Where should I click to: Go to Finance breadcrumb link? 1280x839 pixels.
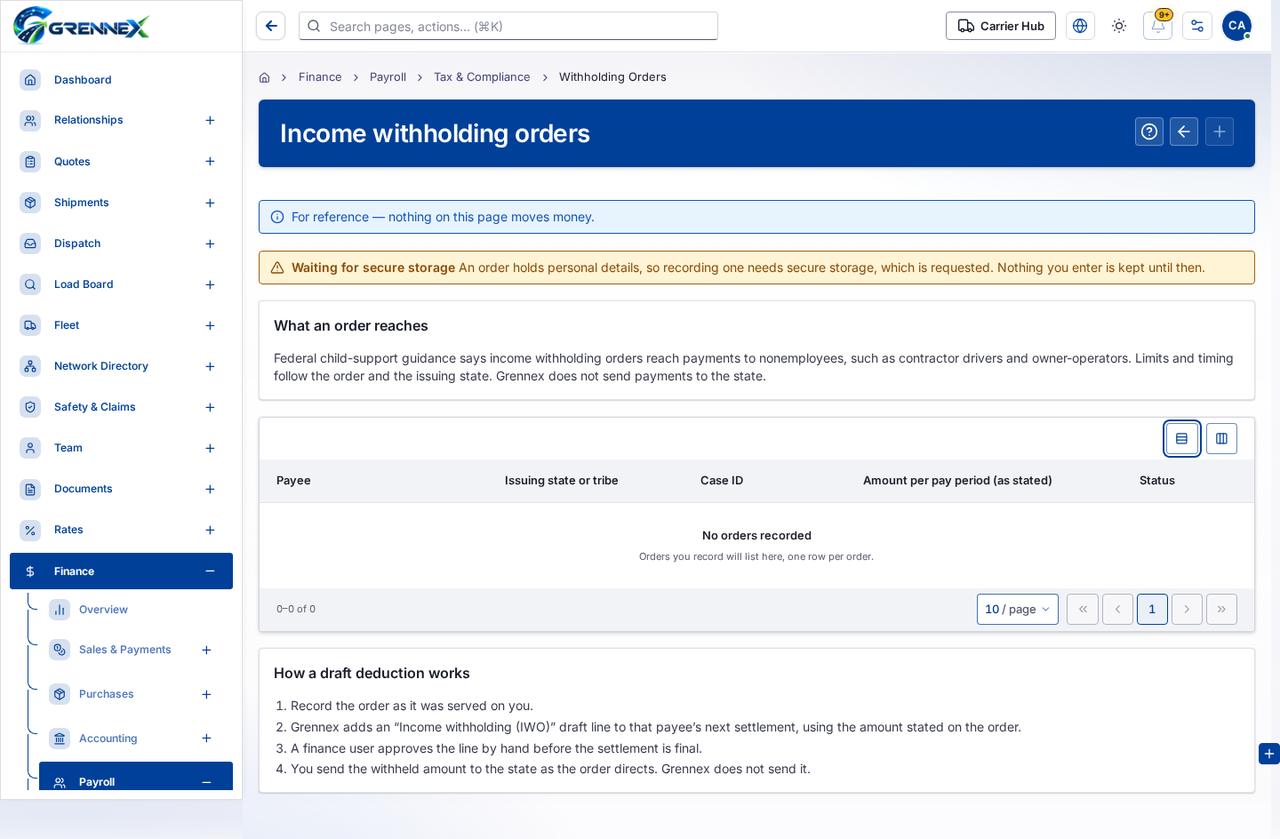[x=320, y=77]
